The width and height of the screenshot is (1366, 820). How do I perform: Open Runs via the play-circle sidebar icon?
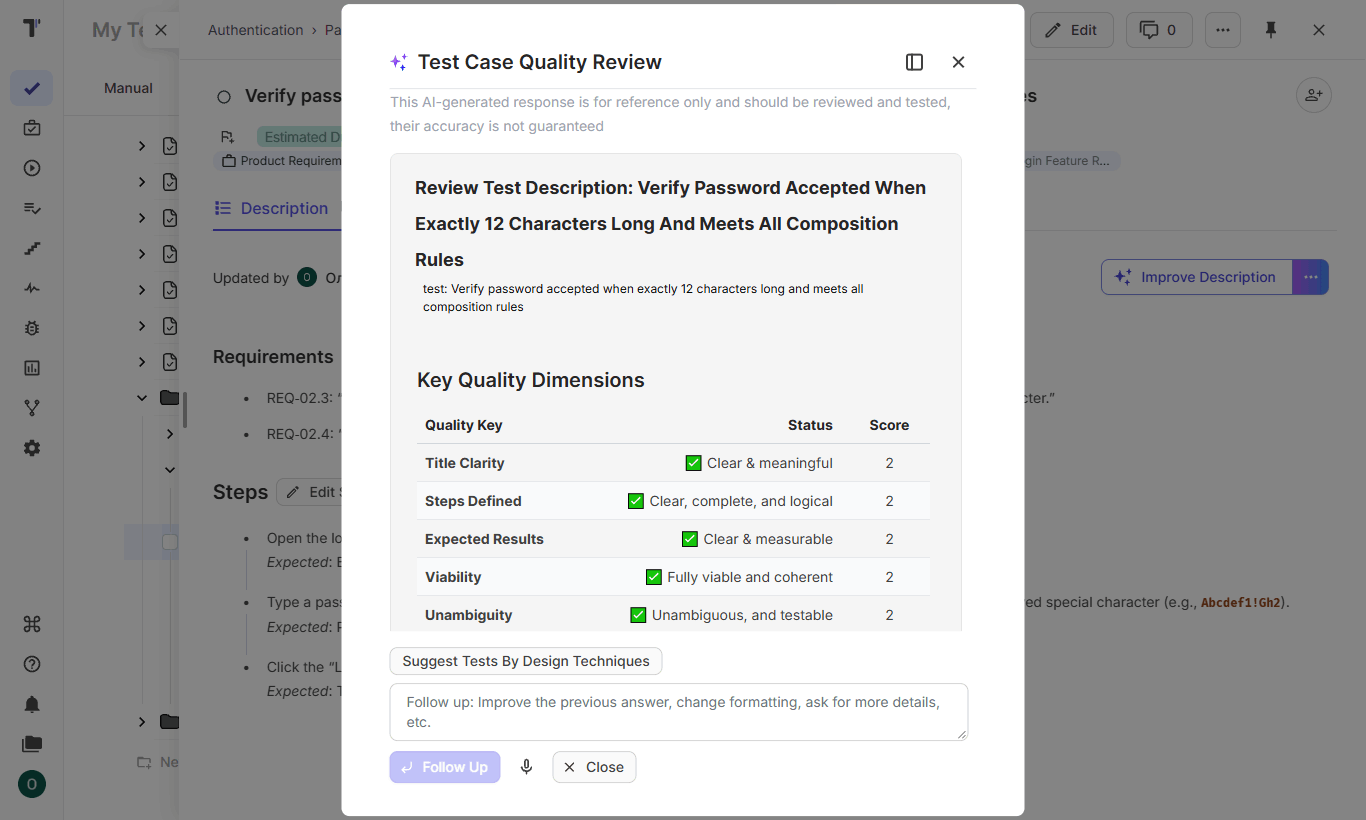[x=32, y=168]
